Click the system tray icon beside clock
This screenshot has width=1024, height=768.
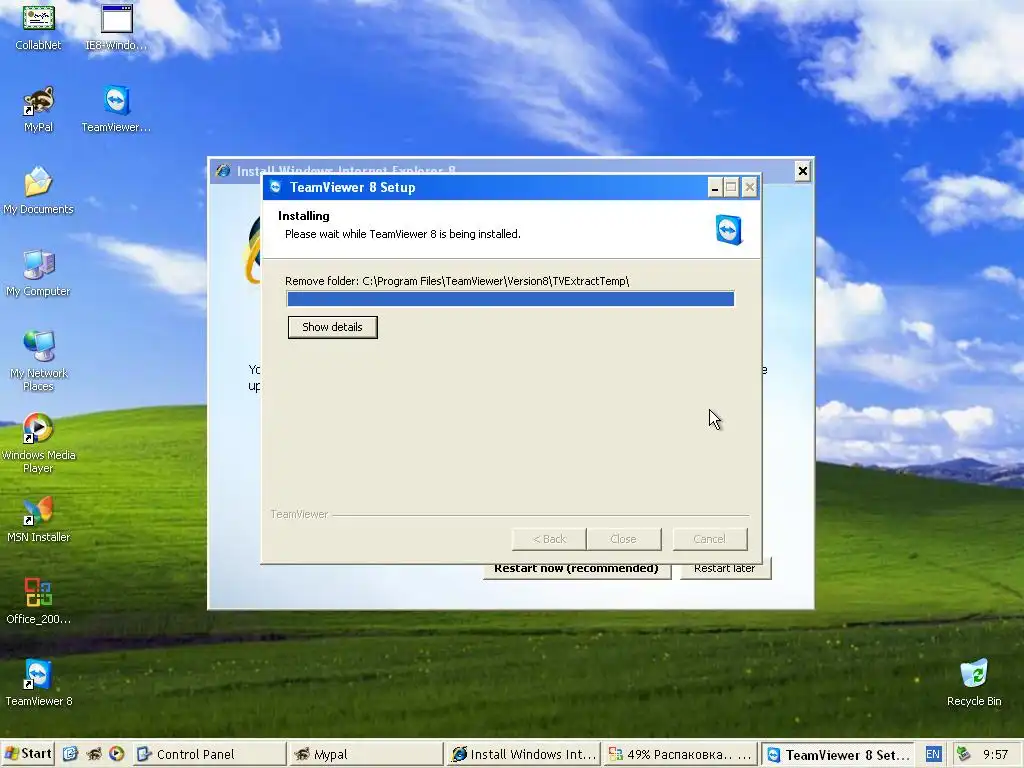(963, 754)
